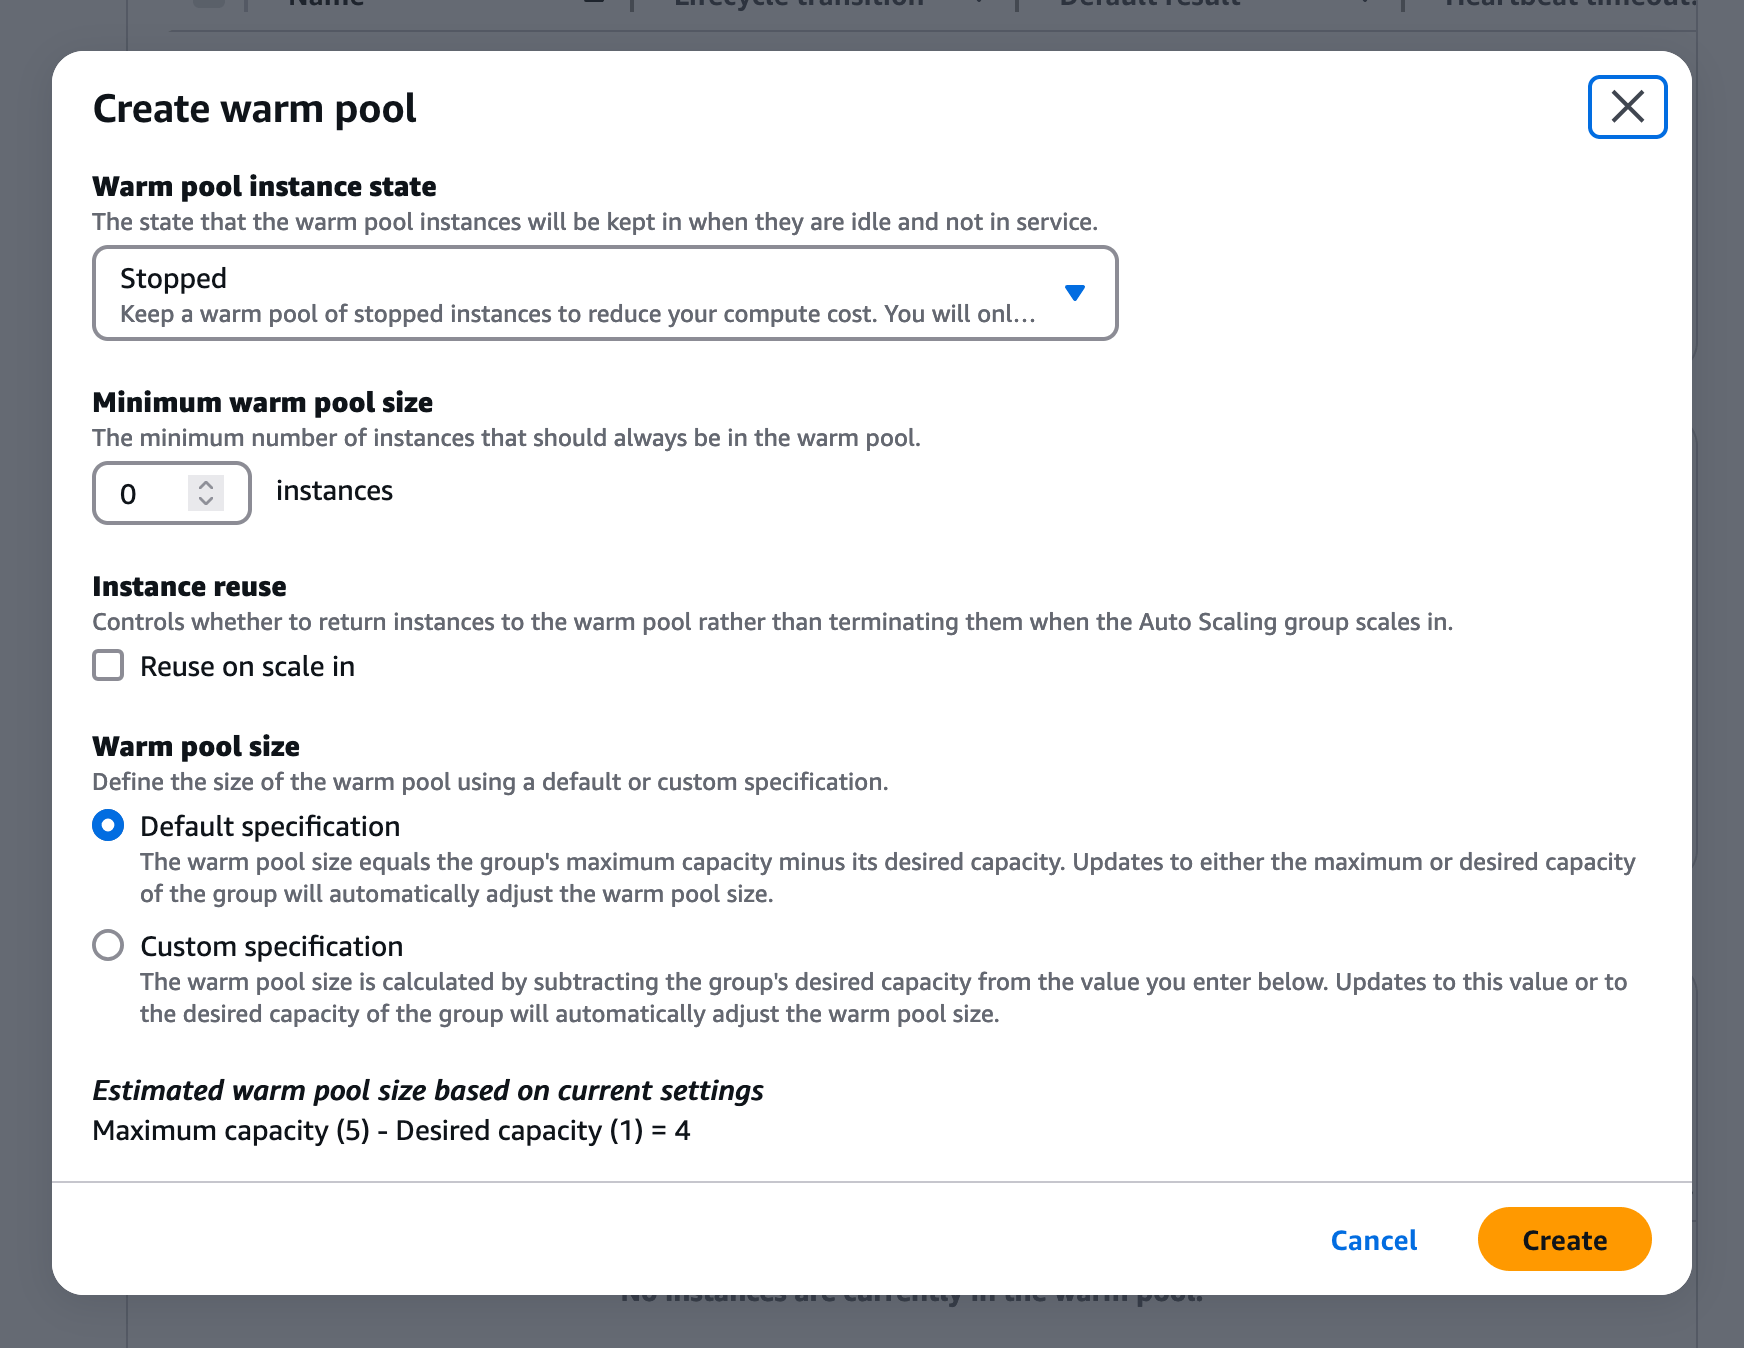Viewport: 1744px width, 1348px height.
Task: Open the instance state dropdown via its caret icon
Action: pos(1075,293)
